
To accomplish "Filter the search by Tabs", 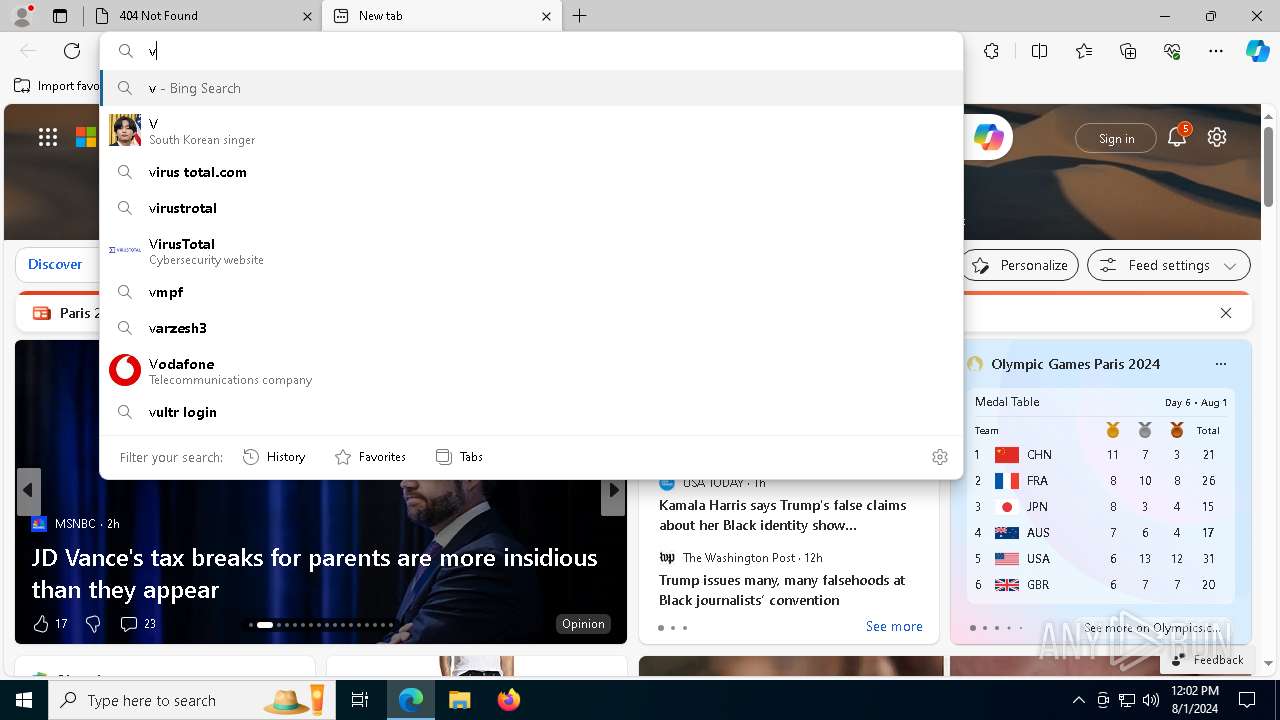I will point(459,457).
